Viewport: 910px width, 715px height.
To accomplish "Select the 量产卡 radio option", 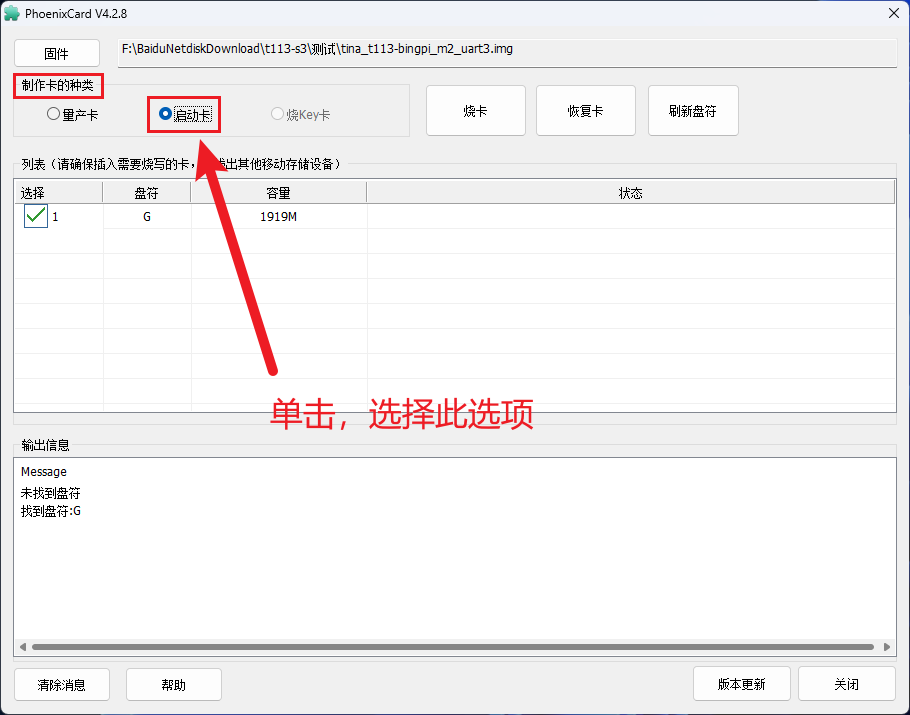I will [73, 114].
